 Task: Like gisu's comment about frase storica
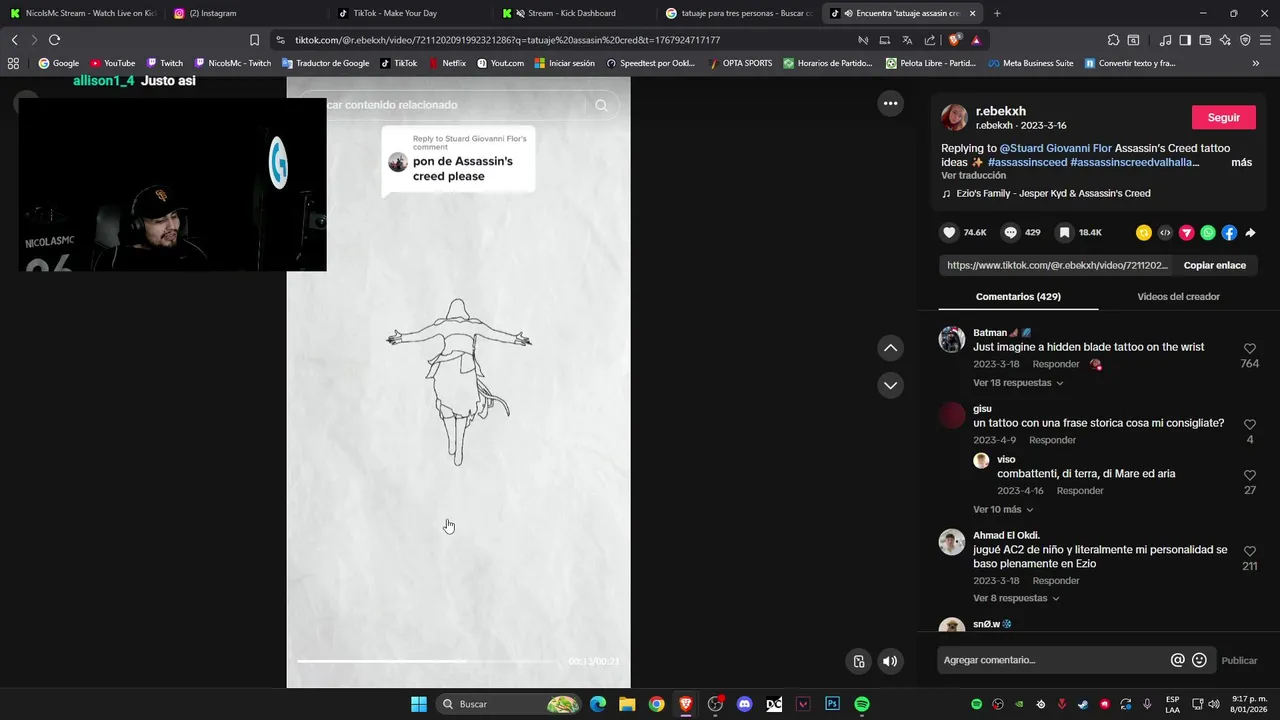(x=1250, y=424)
